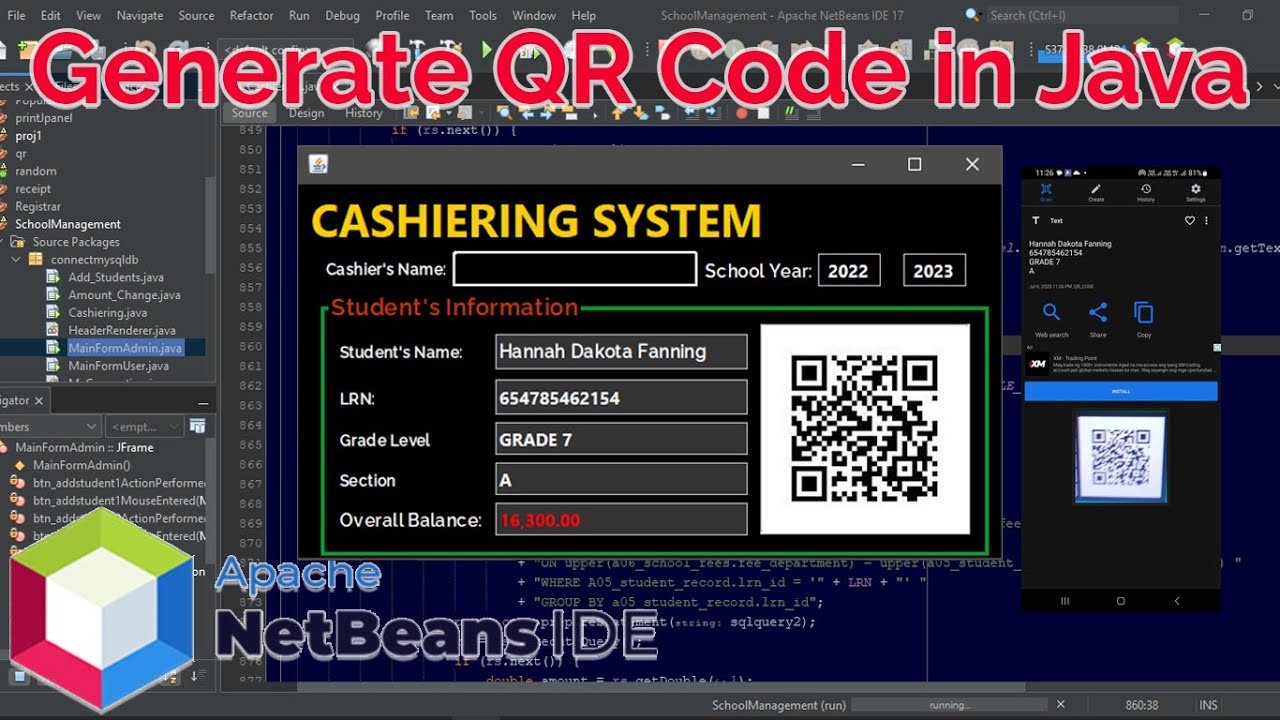
Task: Open the Scan tab in phone app
Action: click(x=1046, y=192)
